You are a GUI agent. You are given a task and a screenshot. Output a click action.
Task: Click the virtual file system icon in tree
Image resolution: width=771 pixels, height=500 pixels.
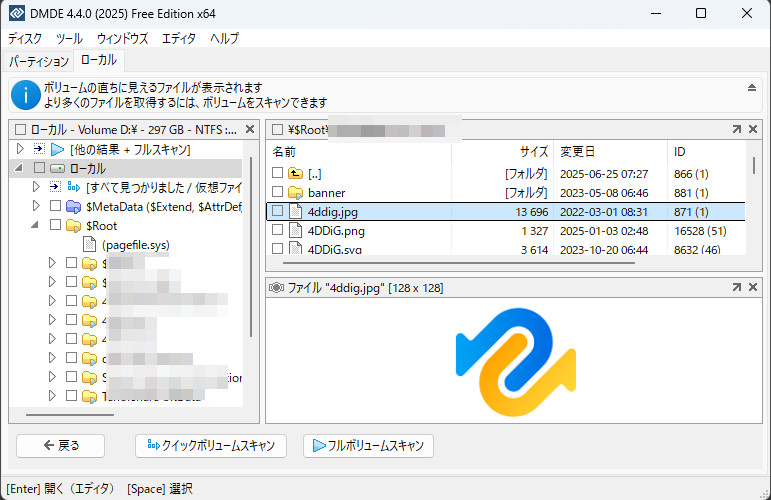[x=74, y=187]
